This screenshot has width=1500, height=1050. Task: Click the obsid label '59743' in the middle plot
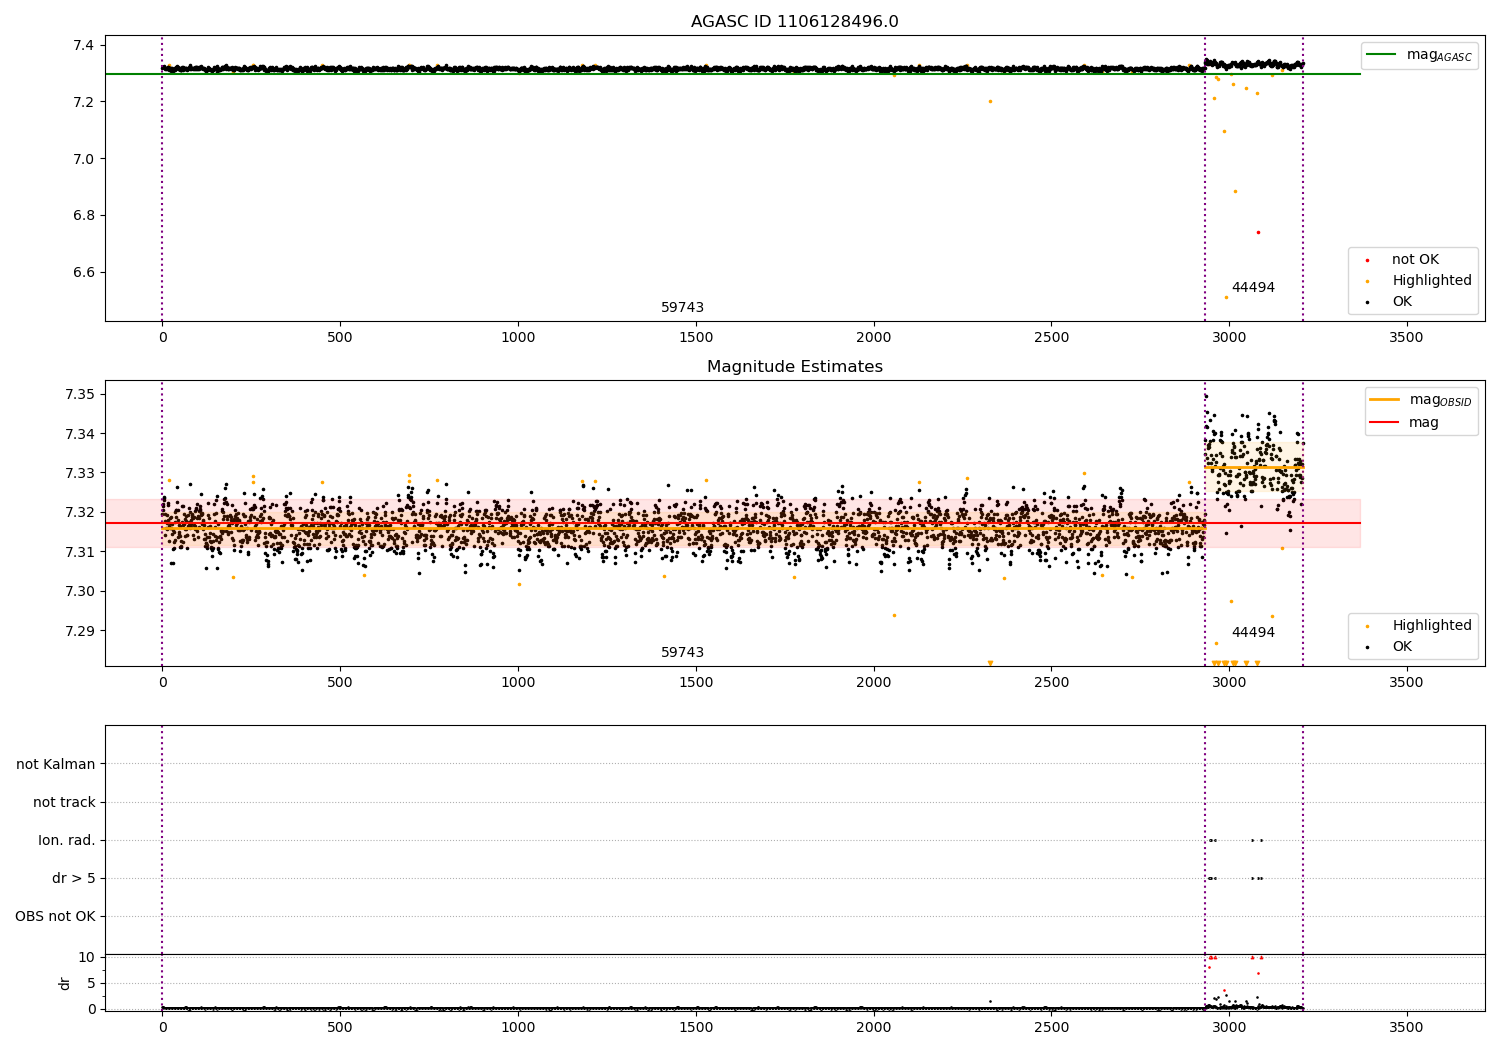(x=682, y=653)
